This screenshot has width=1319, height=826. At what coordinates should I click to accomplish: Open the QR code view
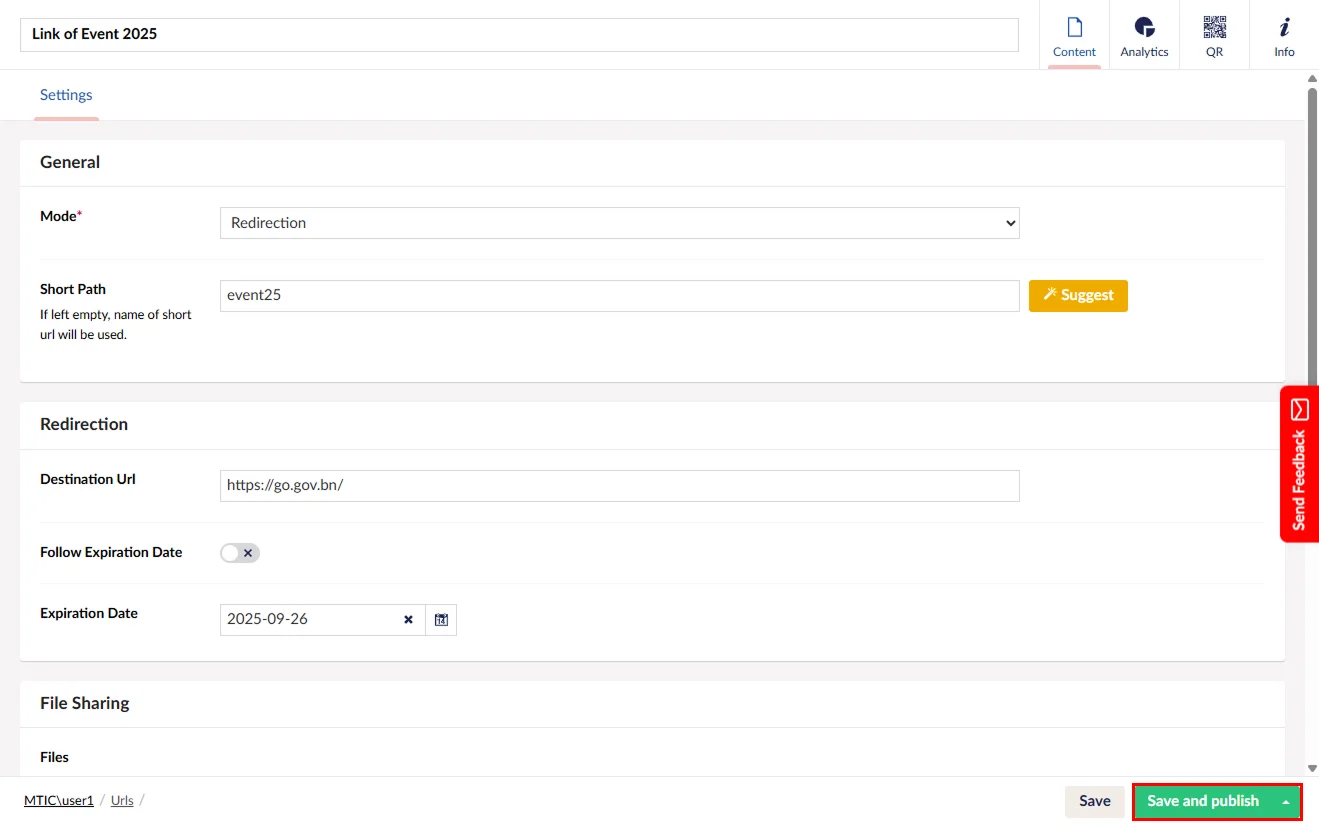[1214, 36]
